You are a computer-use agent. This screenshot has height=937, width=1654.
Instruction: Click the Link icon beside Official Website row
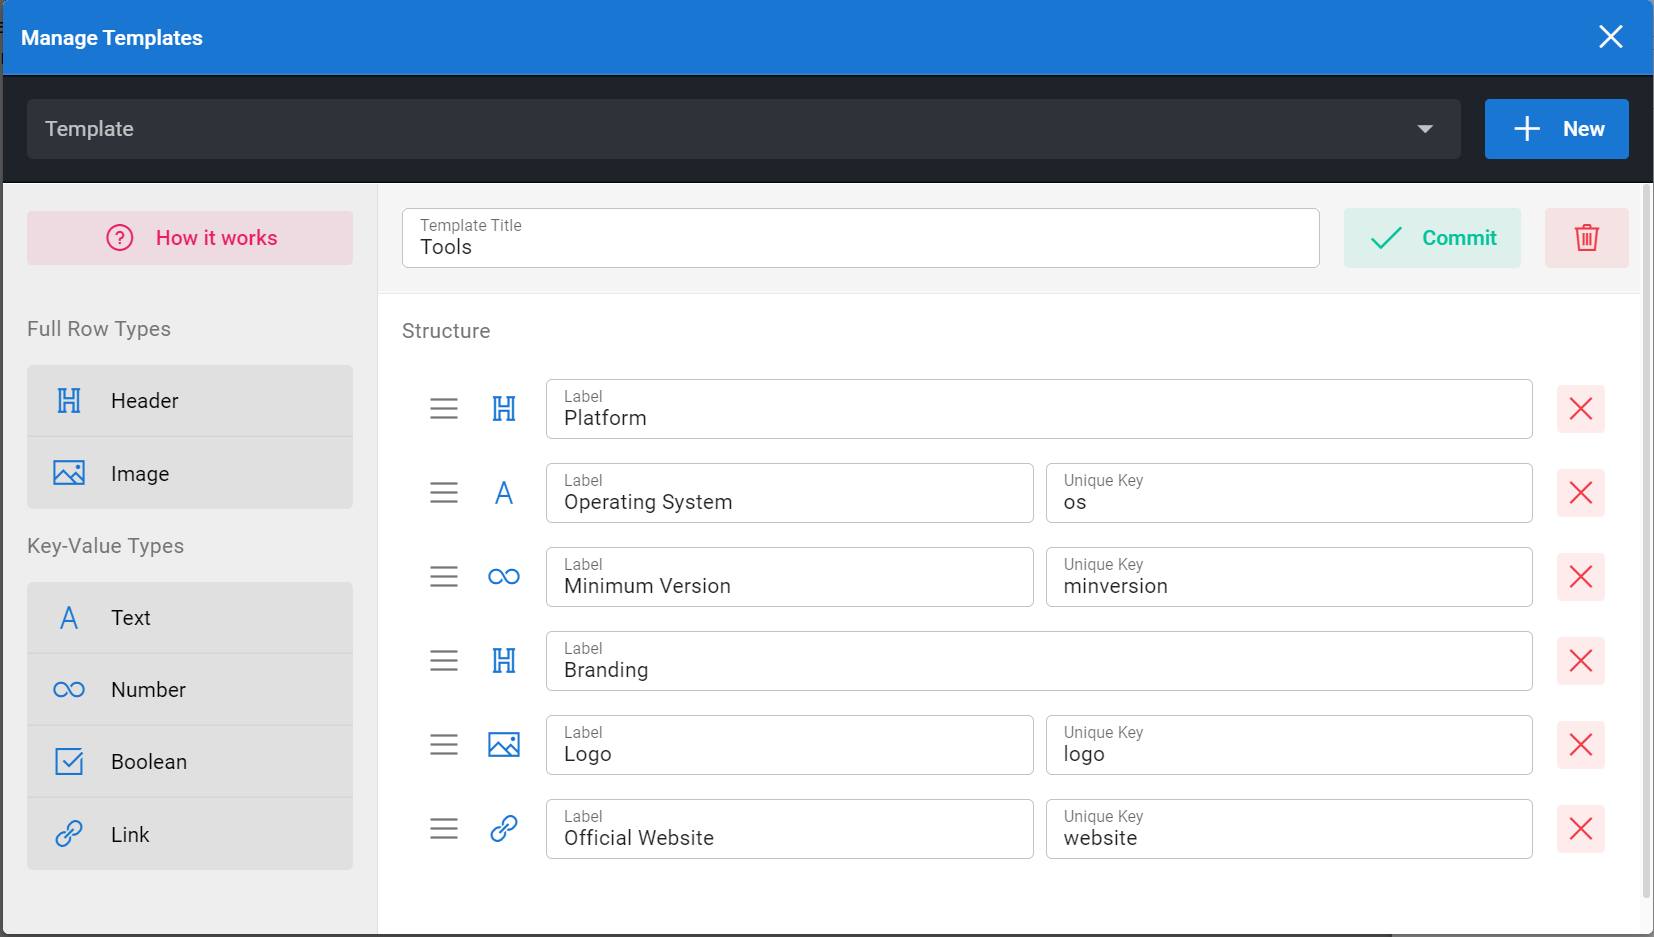click(x=503, y=829)
